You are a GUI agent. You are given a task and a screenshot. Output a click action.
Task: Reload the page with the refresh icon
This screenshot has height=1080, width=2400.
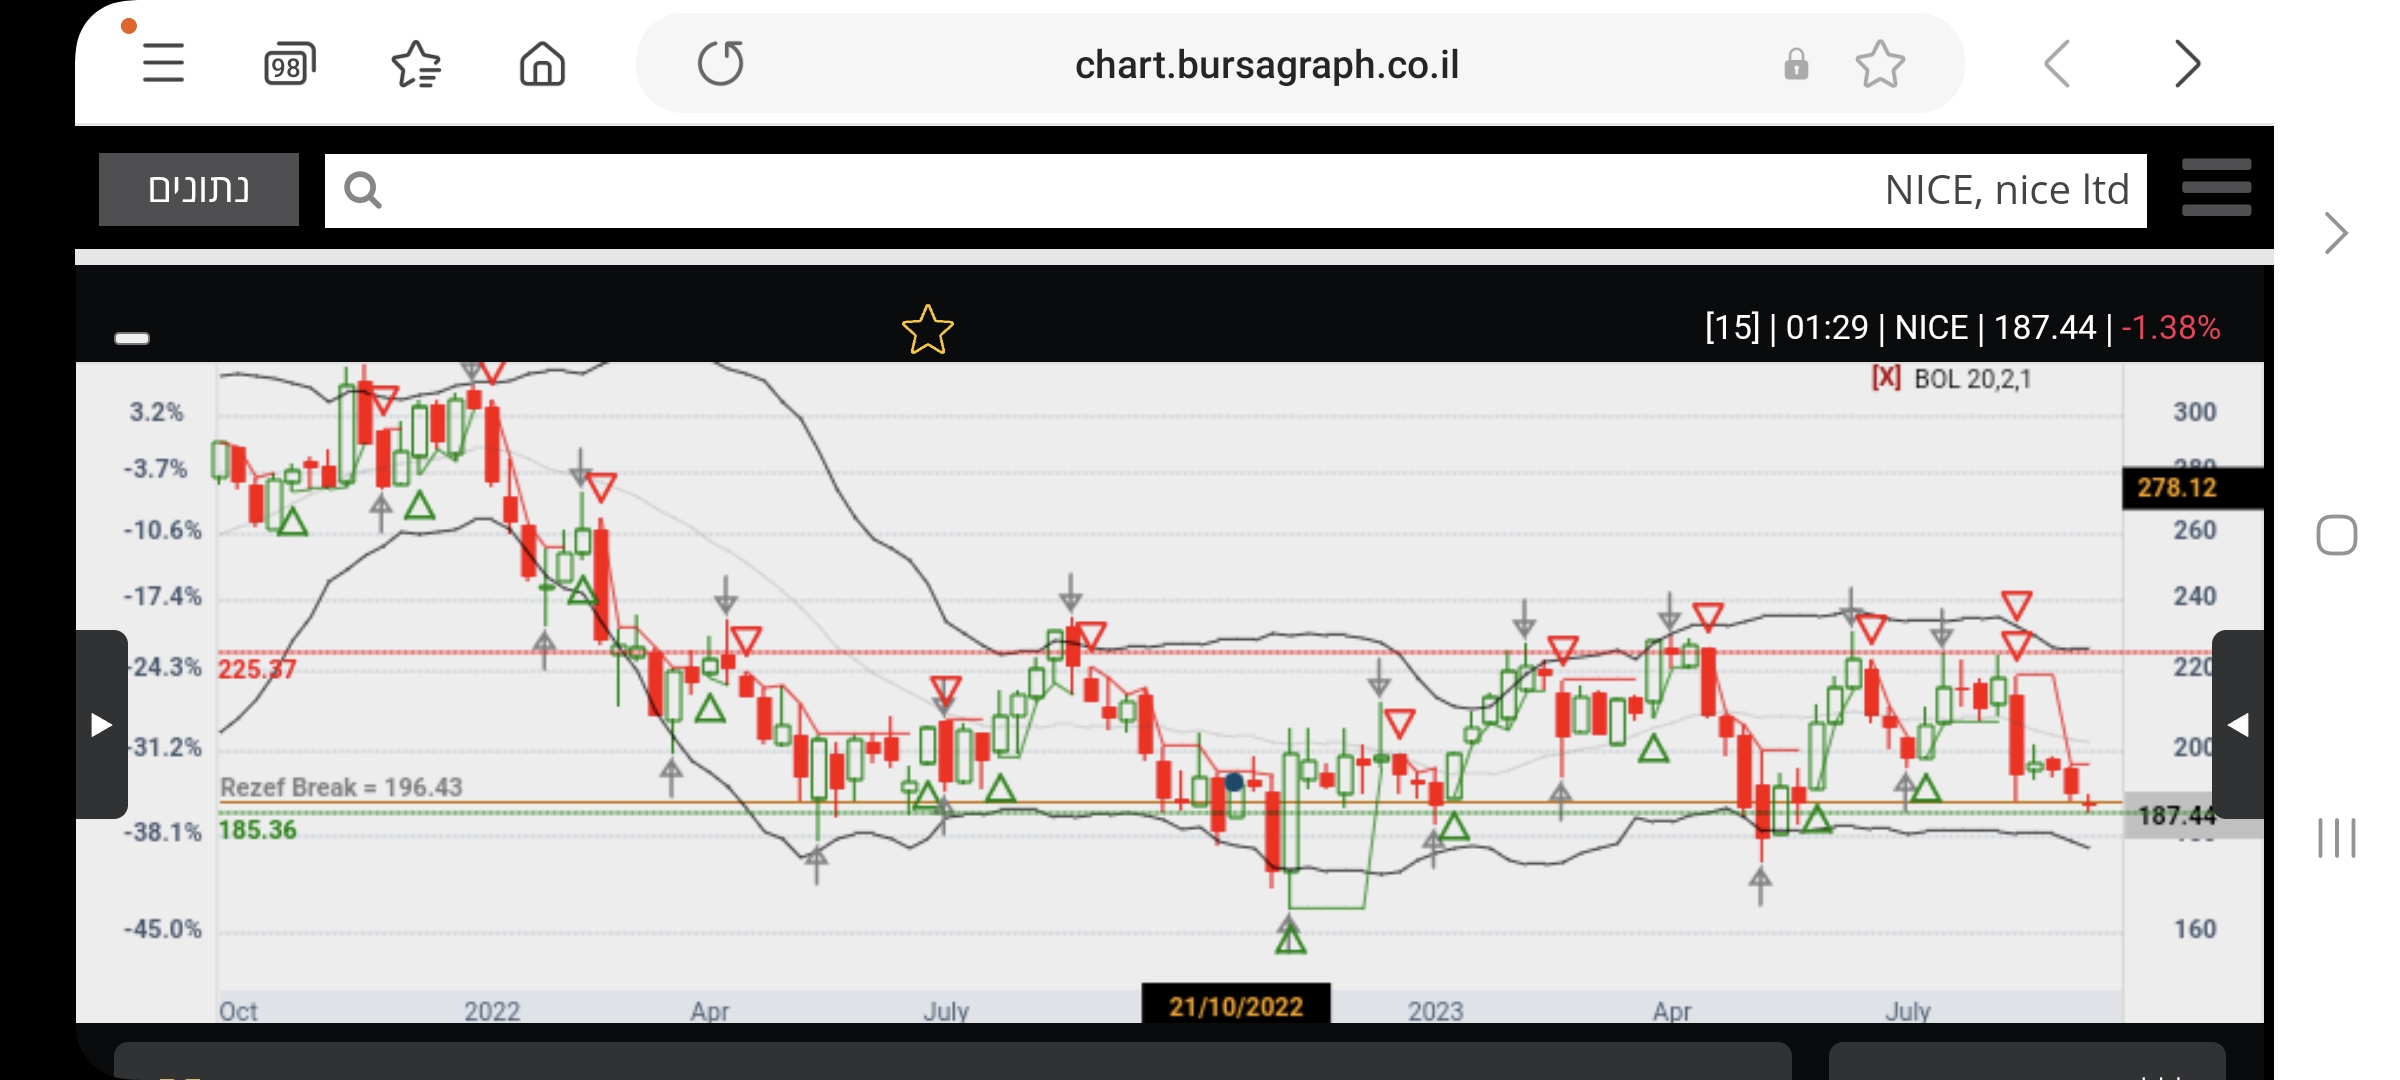pyautogui.click(x=720, y=64)
